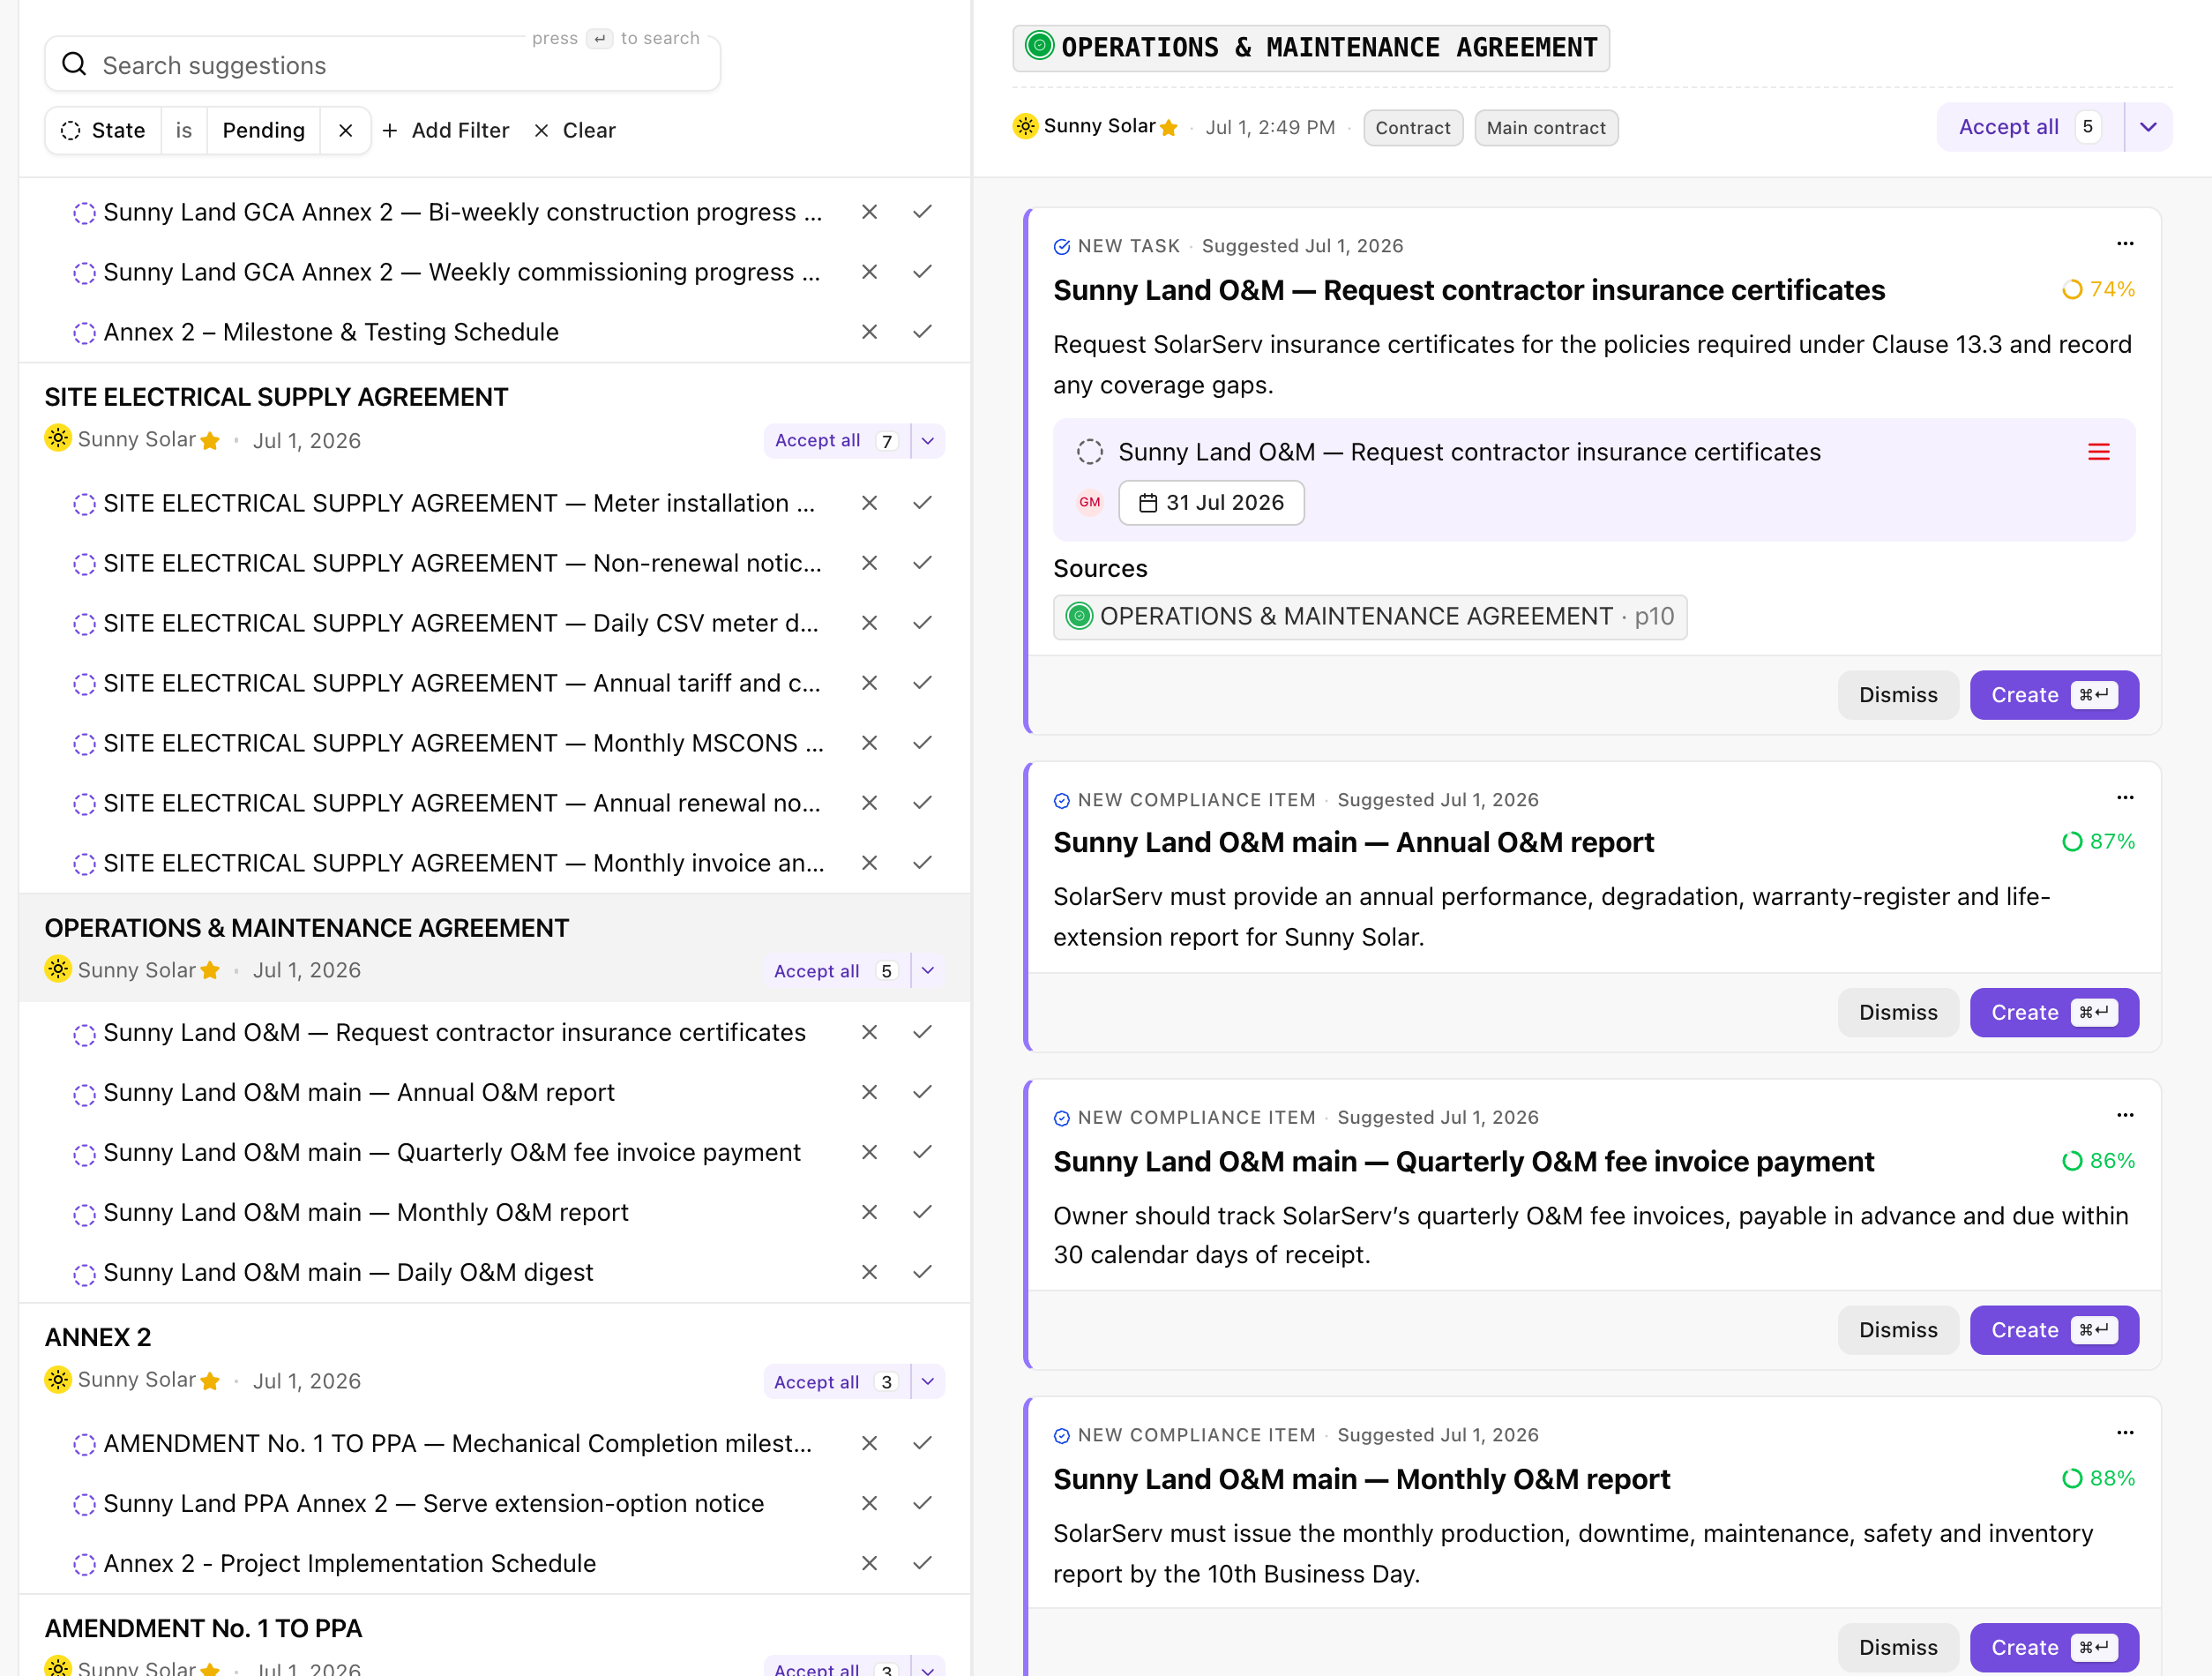2212x1676 pixels.
Task: Toggle status circle of Daily O&M digest row
Action: pyautogui.click(x=85, y=1274)
